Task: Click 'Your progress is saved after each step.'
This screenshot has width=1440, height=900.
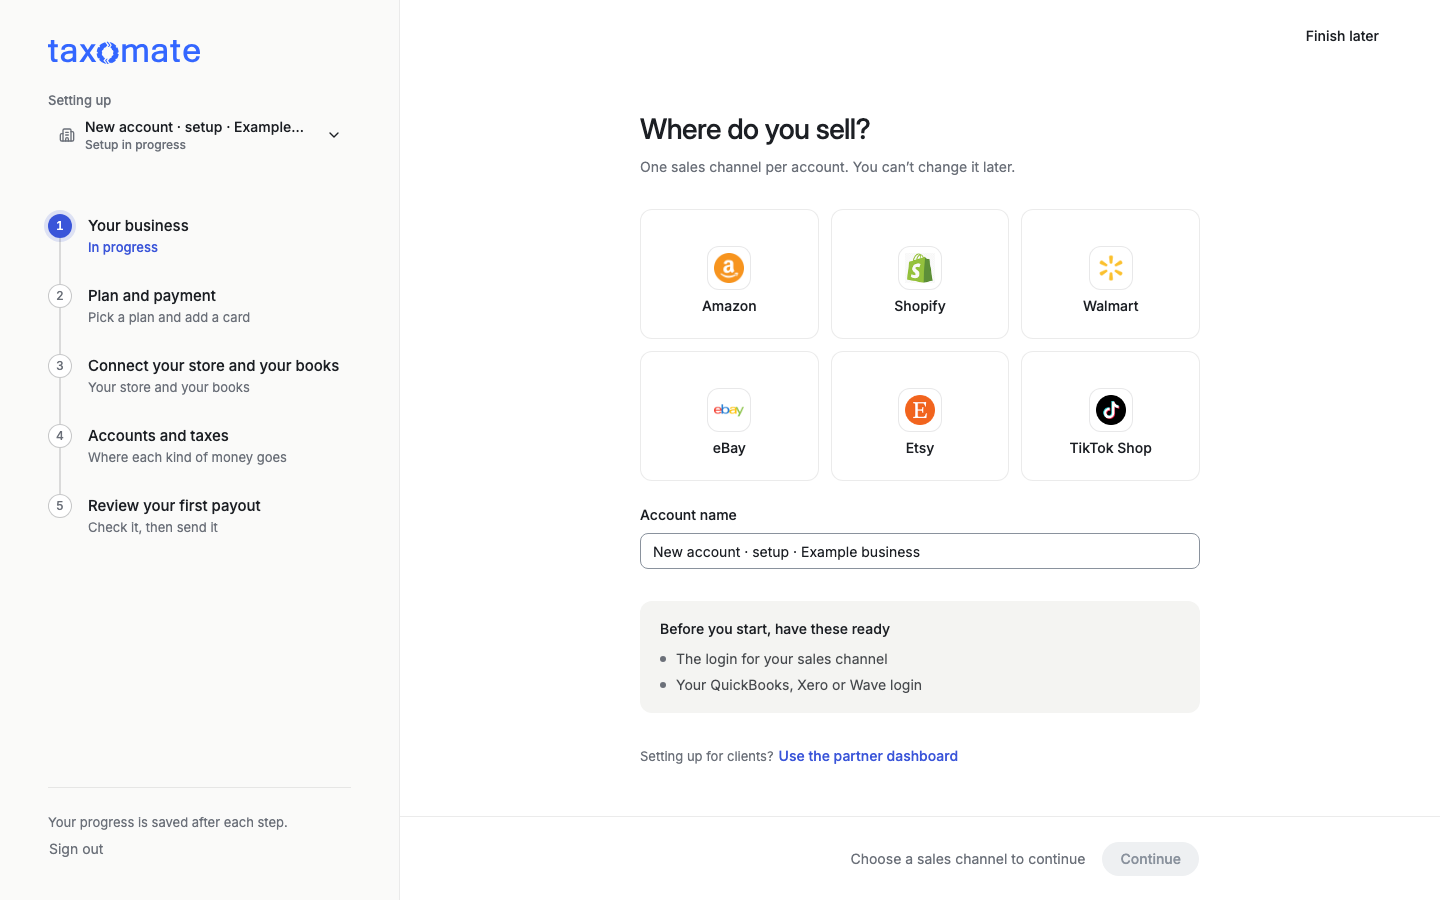Action: (168, 822)
